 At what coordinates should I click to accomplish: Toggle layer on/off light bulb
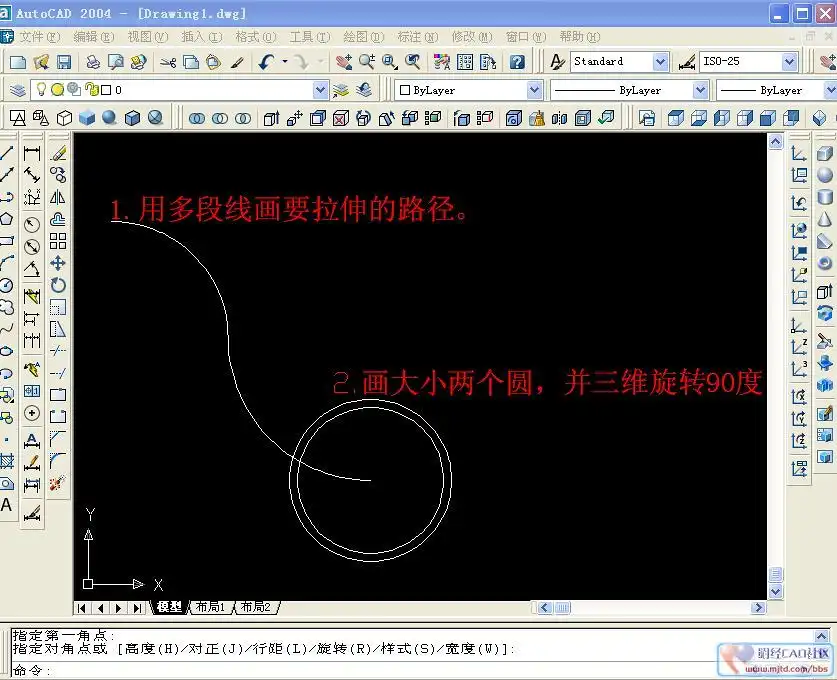41,89
